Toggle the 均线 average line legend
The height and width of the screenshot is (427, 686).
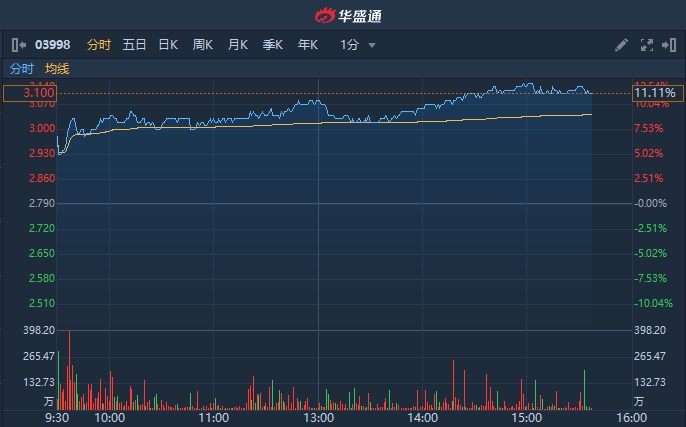click(58, 68)
